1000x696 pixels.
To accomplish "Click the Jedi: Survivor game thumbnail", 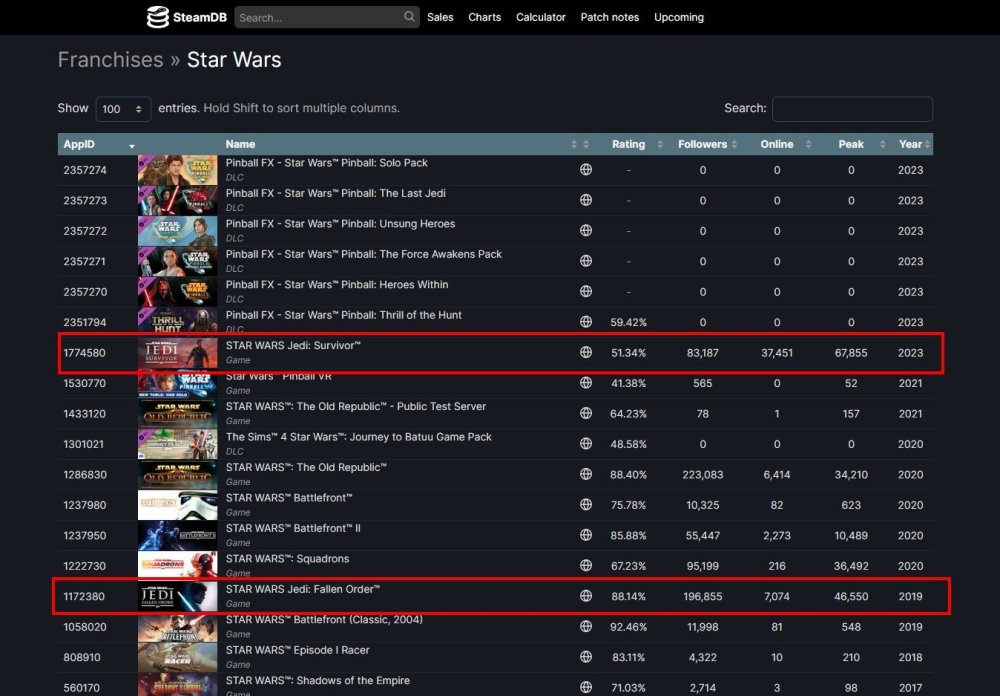I will (x=177, y=353).
